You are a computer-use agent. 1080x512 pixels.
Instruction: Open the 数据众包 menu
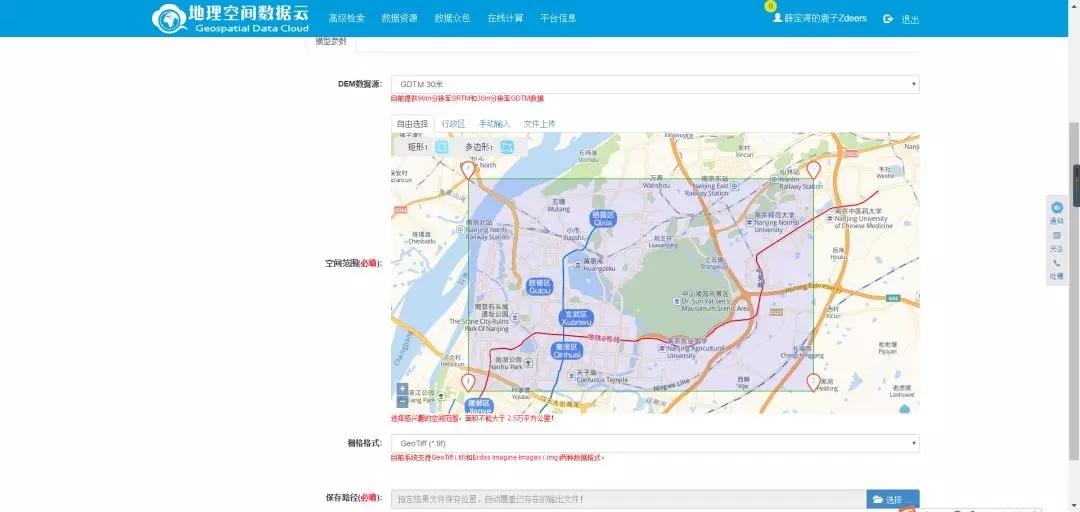[452, 19]
